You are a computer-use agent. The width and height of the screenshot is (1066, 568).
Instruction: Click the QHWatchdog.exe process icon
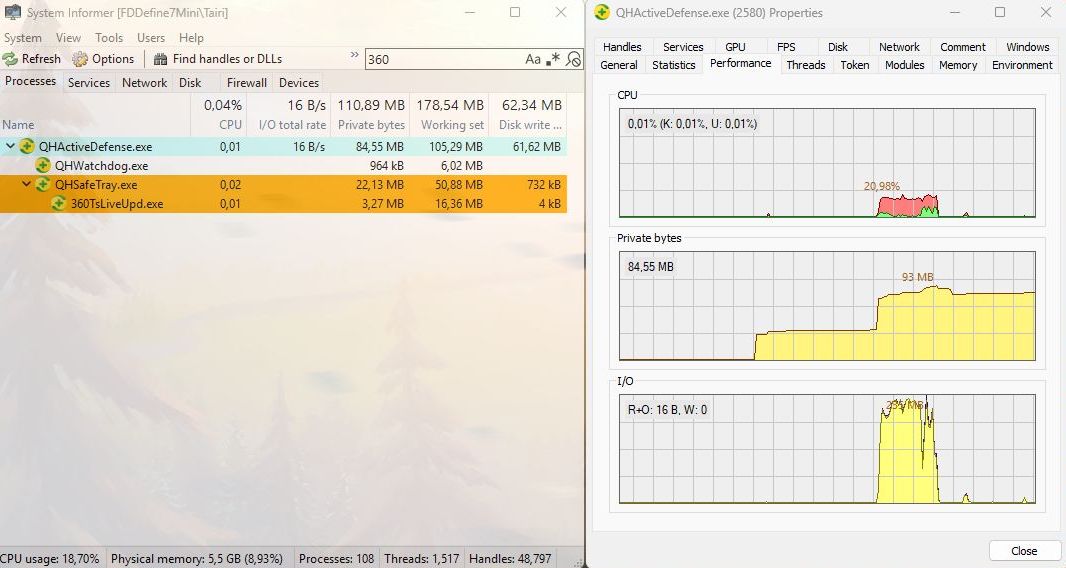(x=43, y=165)
